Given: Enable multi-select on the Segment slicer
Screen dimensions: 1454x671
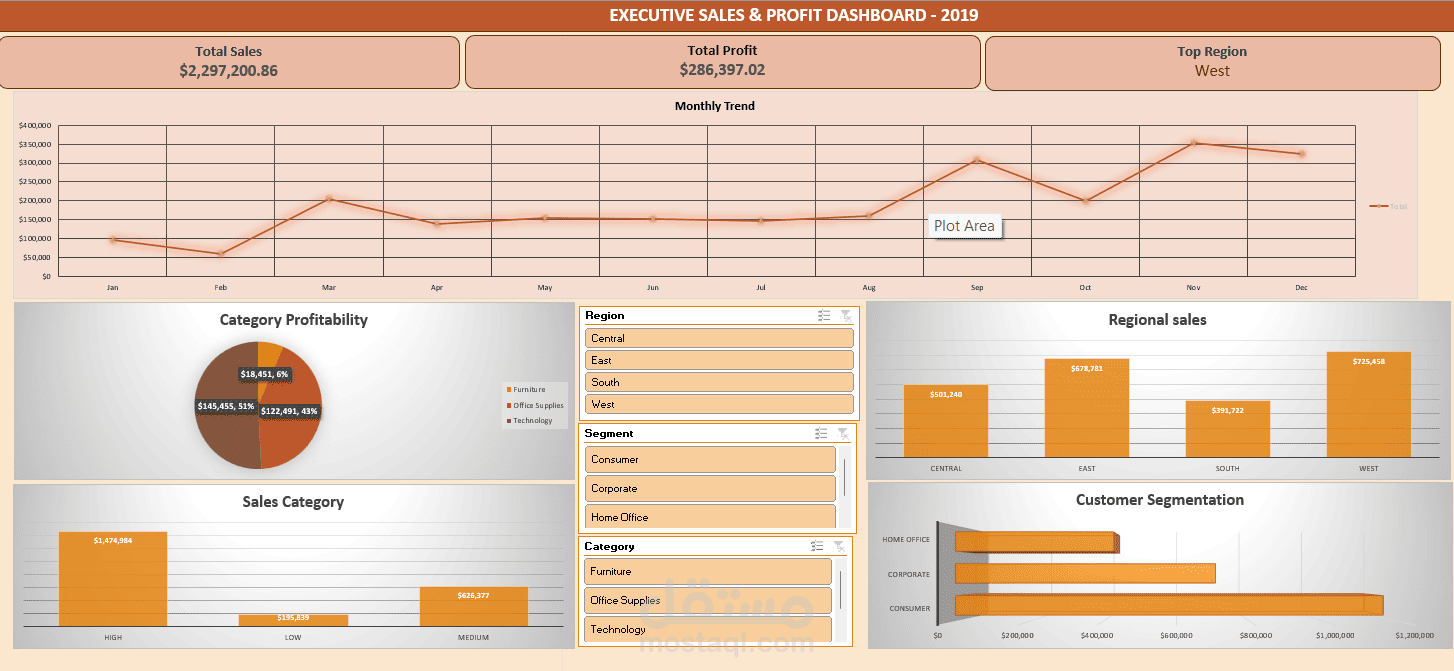Looking at the screenshot, I should 821,433.
